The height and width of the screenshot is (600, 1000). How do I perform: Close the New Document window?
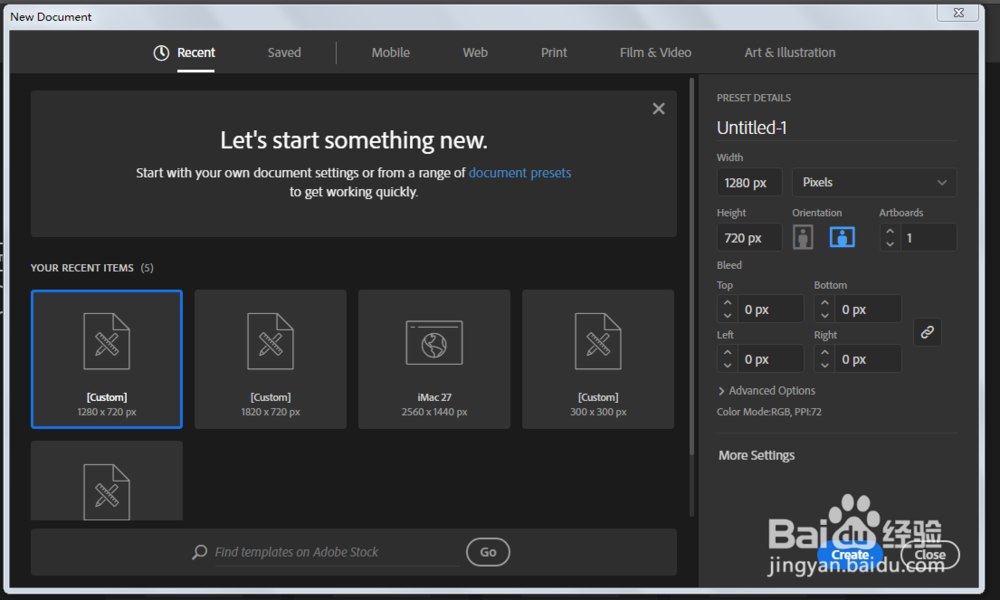[958, 12]
